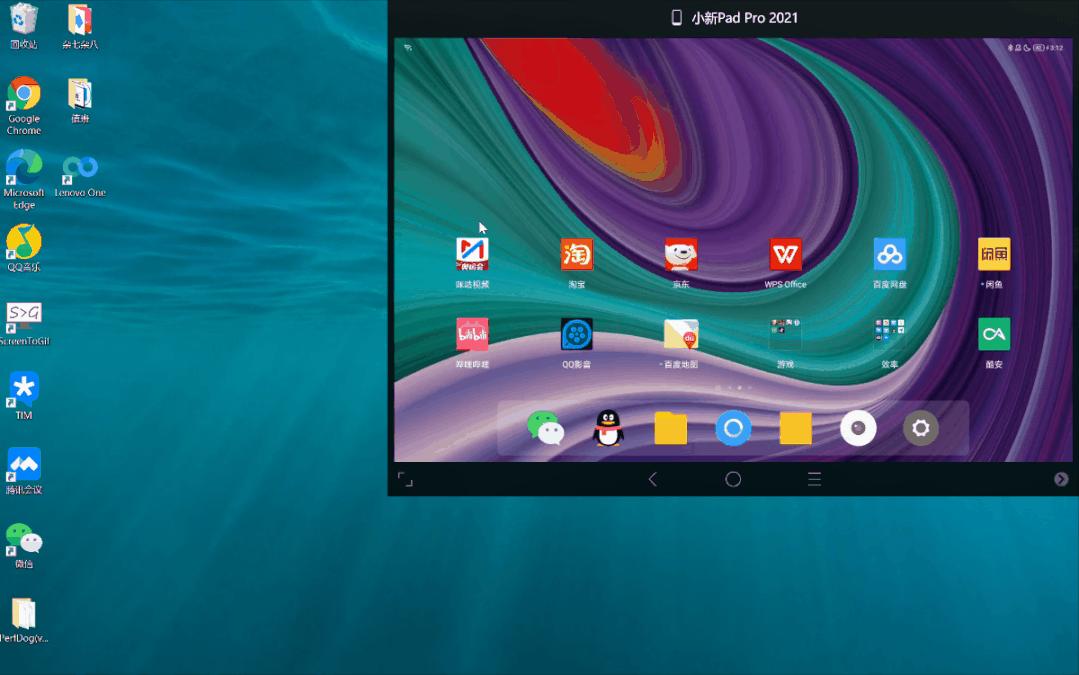Toggle fullscreen mirroring mode
Screen dimensions: 1079x675
pyautogui.click(x=406, y=480)
